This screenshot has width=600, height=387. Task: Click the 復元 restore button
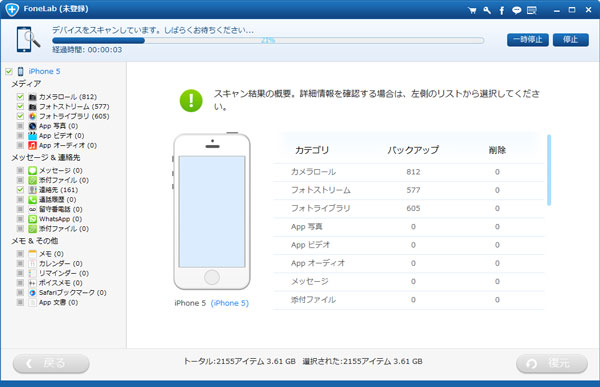tap(552, 363)
